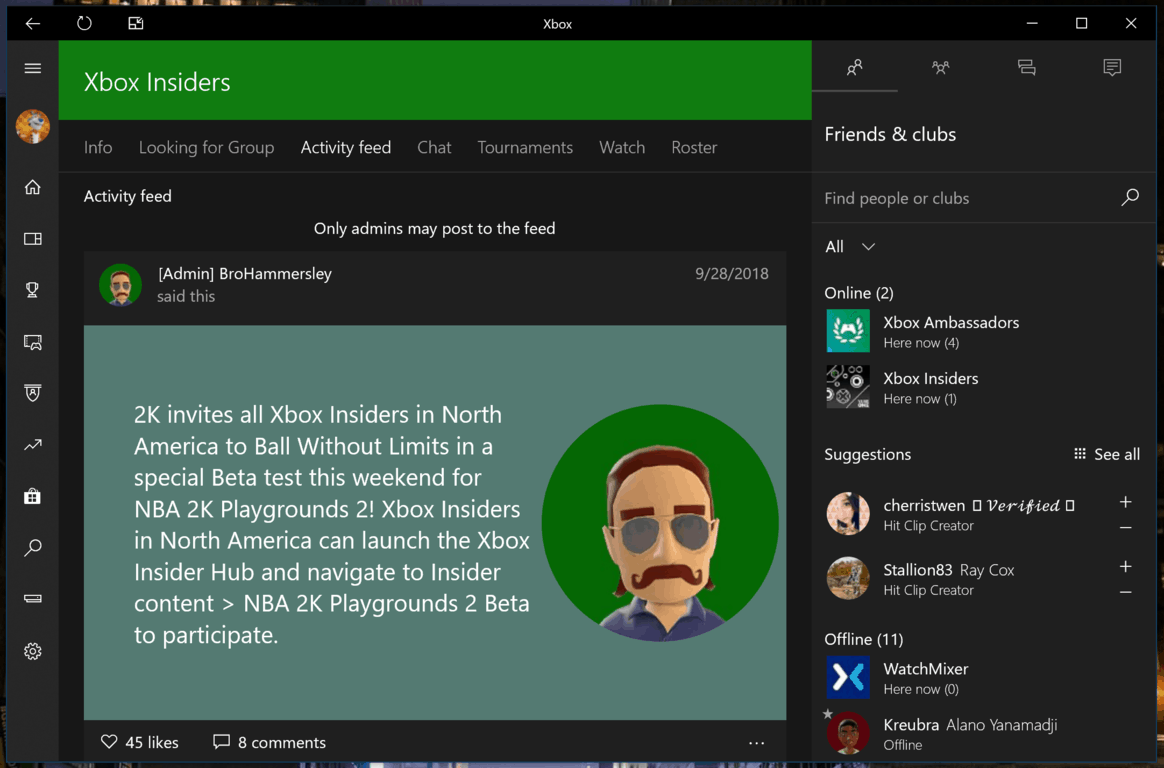Go to Home in the sidebar
The image size is (1164, 768).
click(x=33, y=187)
